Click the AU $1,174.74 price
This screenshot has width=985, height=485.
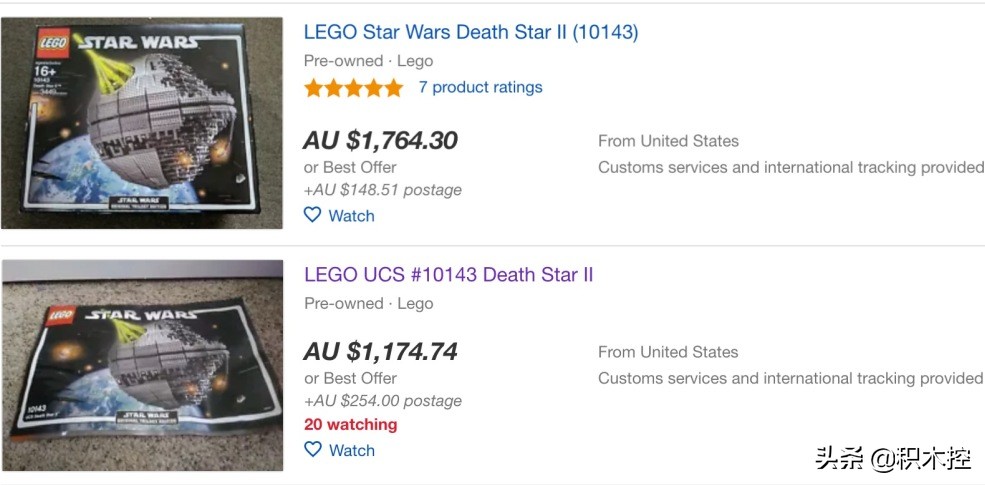click(381, 352)
